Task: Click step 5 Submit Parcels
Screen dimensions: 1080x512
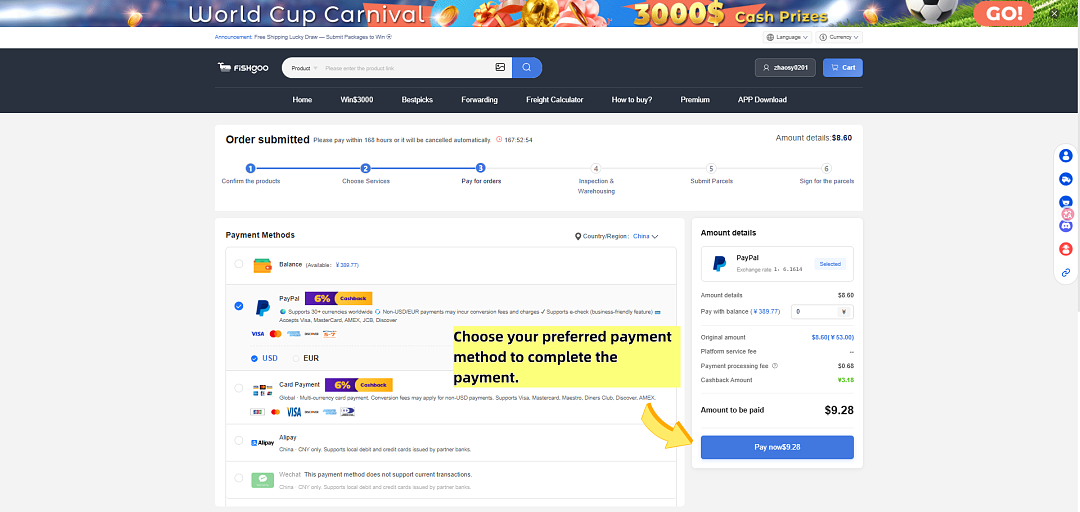Action: (712, 174)
